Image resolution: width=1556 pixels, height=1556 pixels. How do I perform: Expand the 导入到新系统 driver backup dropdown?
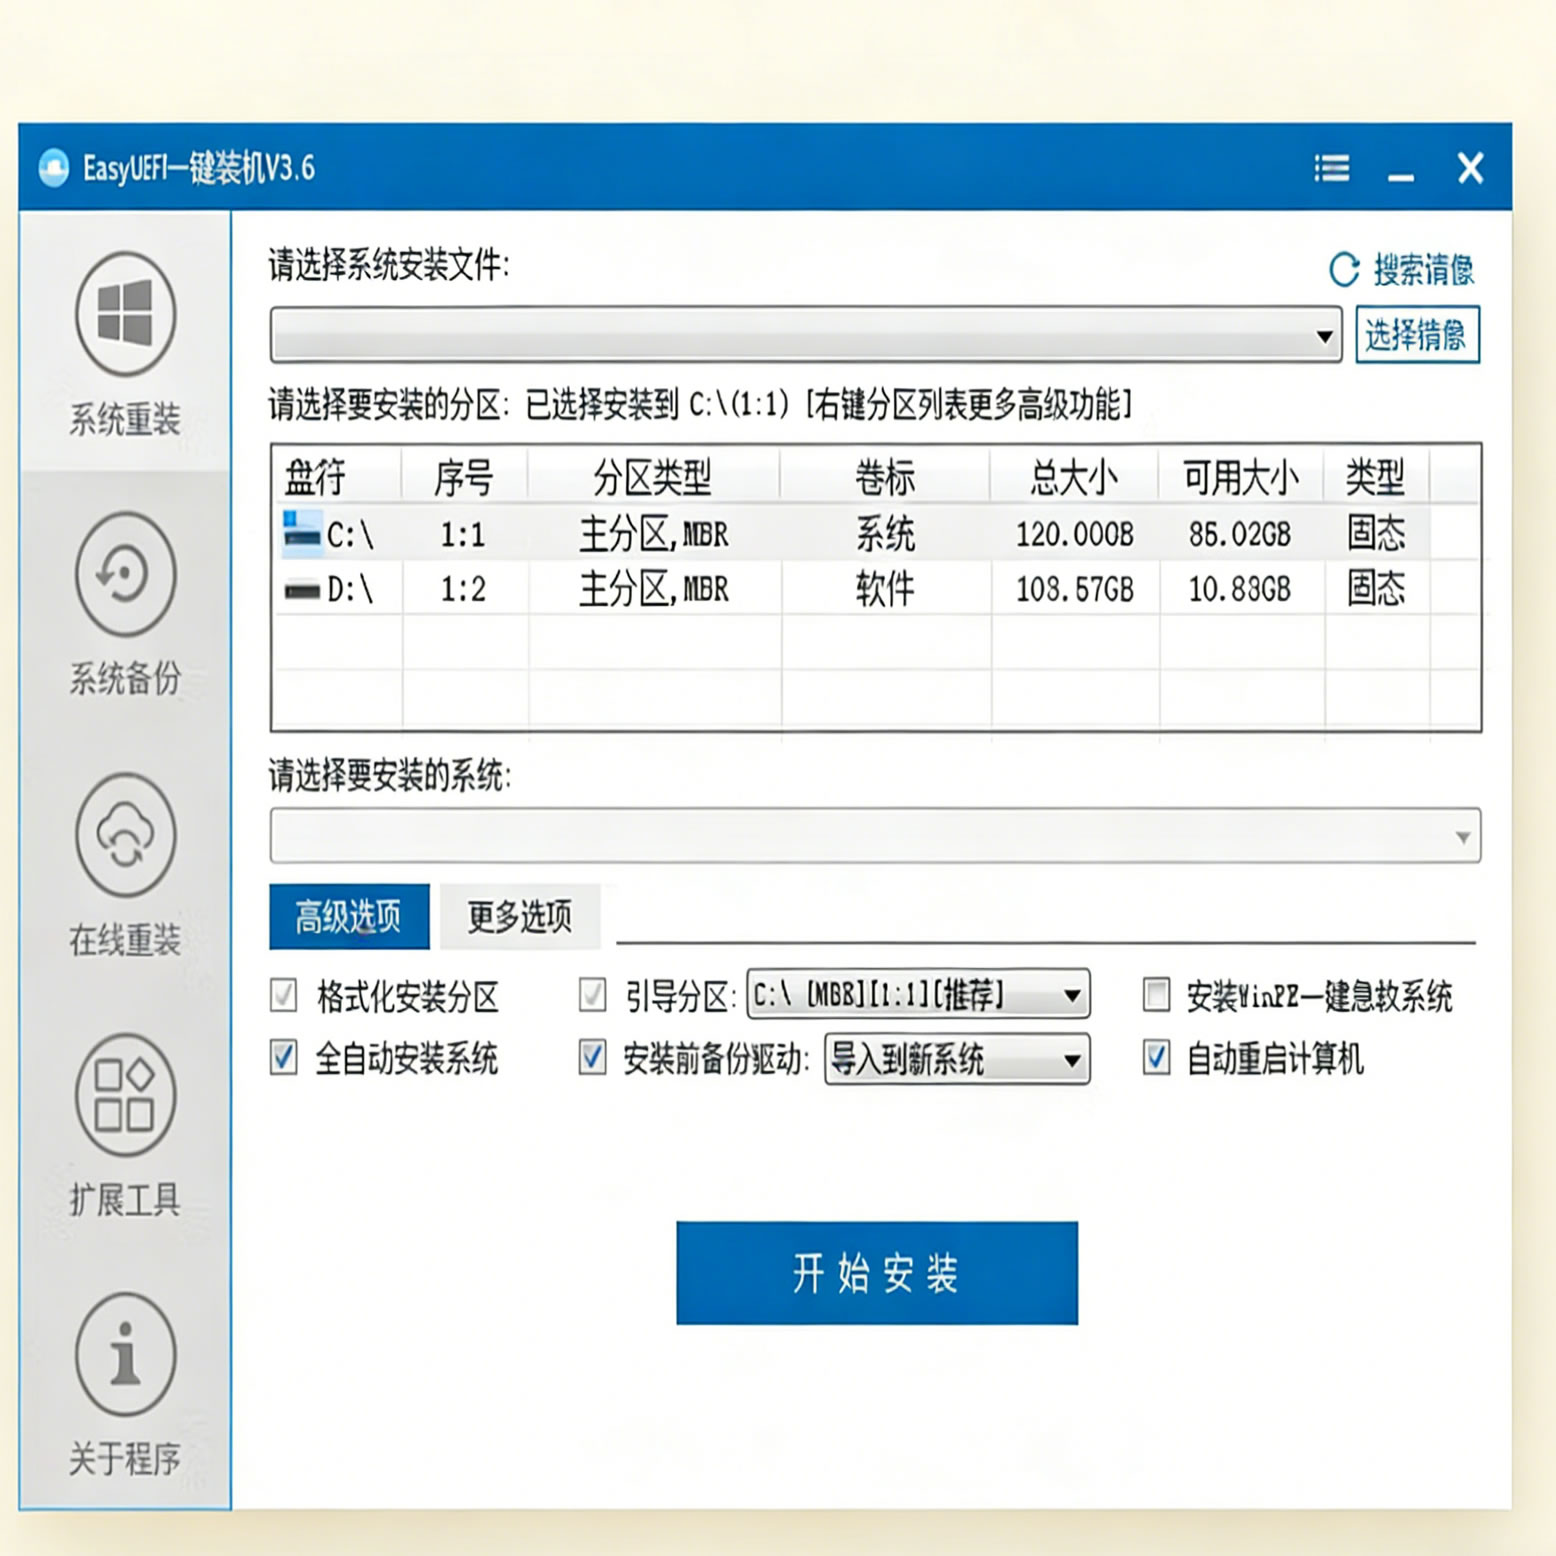1071,1060
